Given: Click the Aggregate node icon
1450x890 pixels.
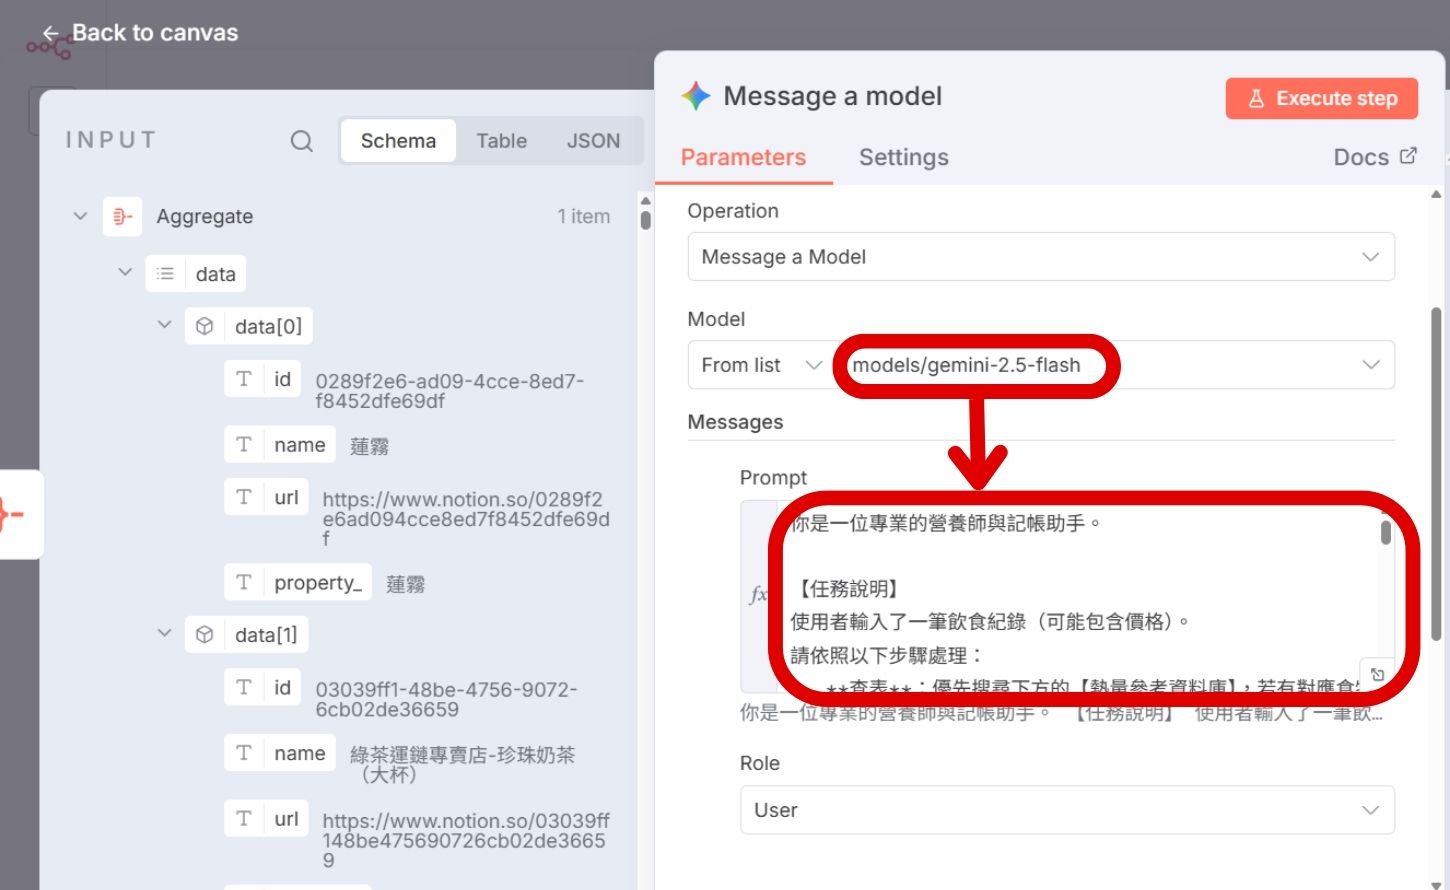Looking at the screenshot, I should click(x=122, y=216).
